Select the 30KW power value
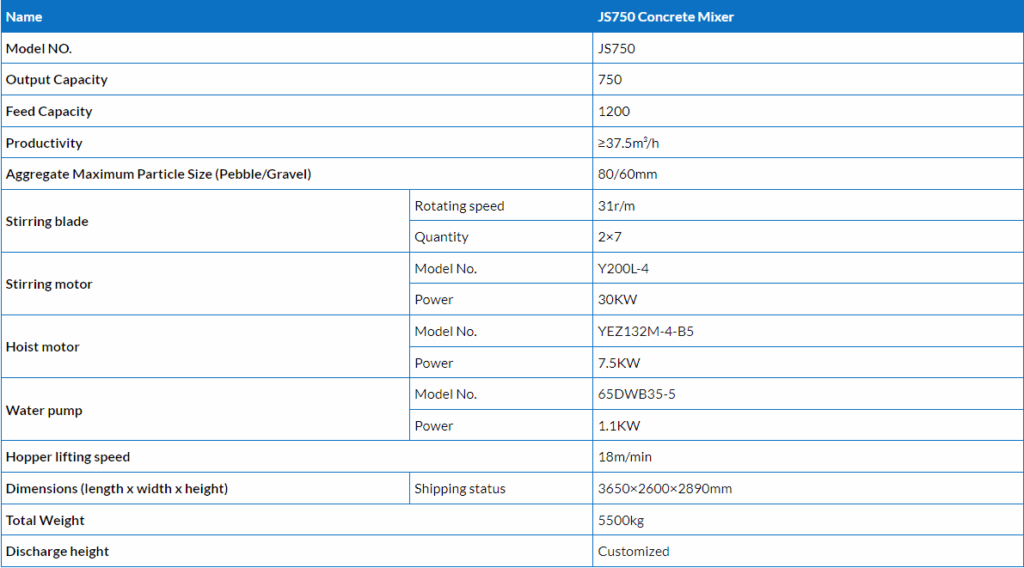1024x568 pixels. pos(615,299)
